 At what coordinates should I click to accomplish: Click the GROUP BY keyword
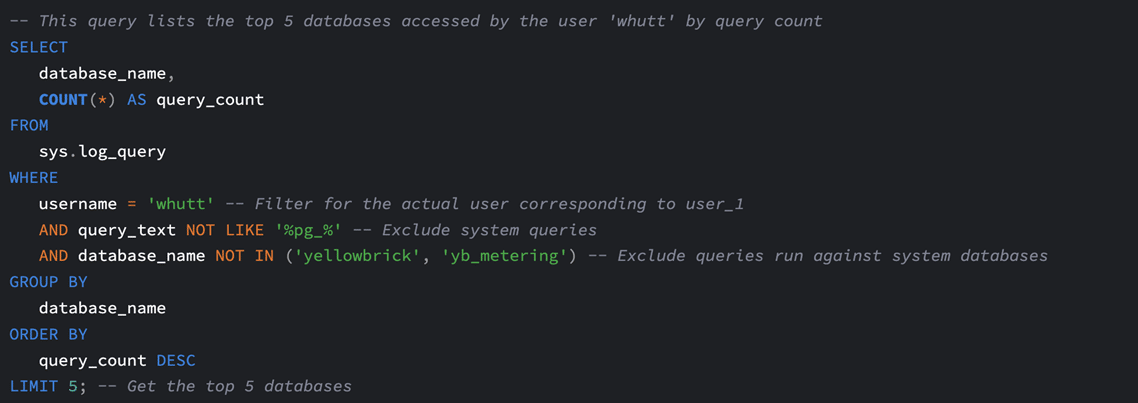click(x=48, y=282)
